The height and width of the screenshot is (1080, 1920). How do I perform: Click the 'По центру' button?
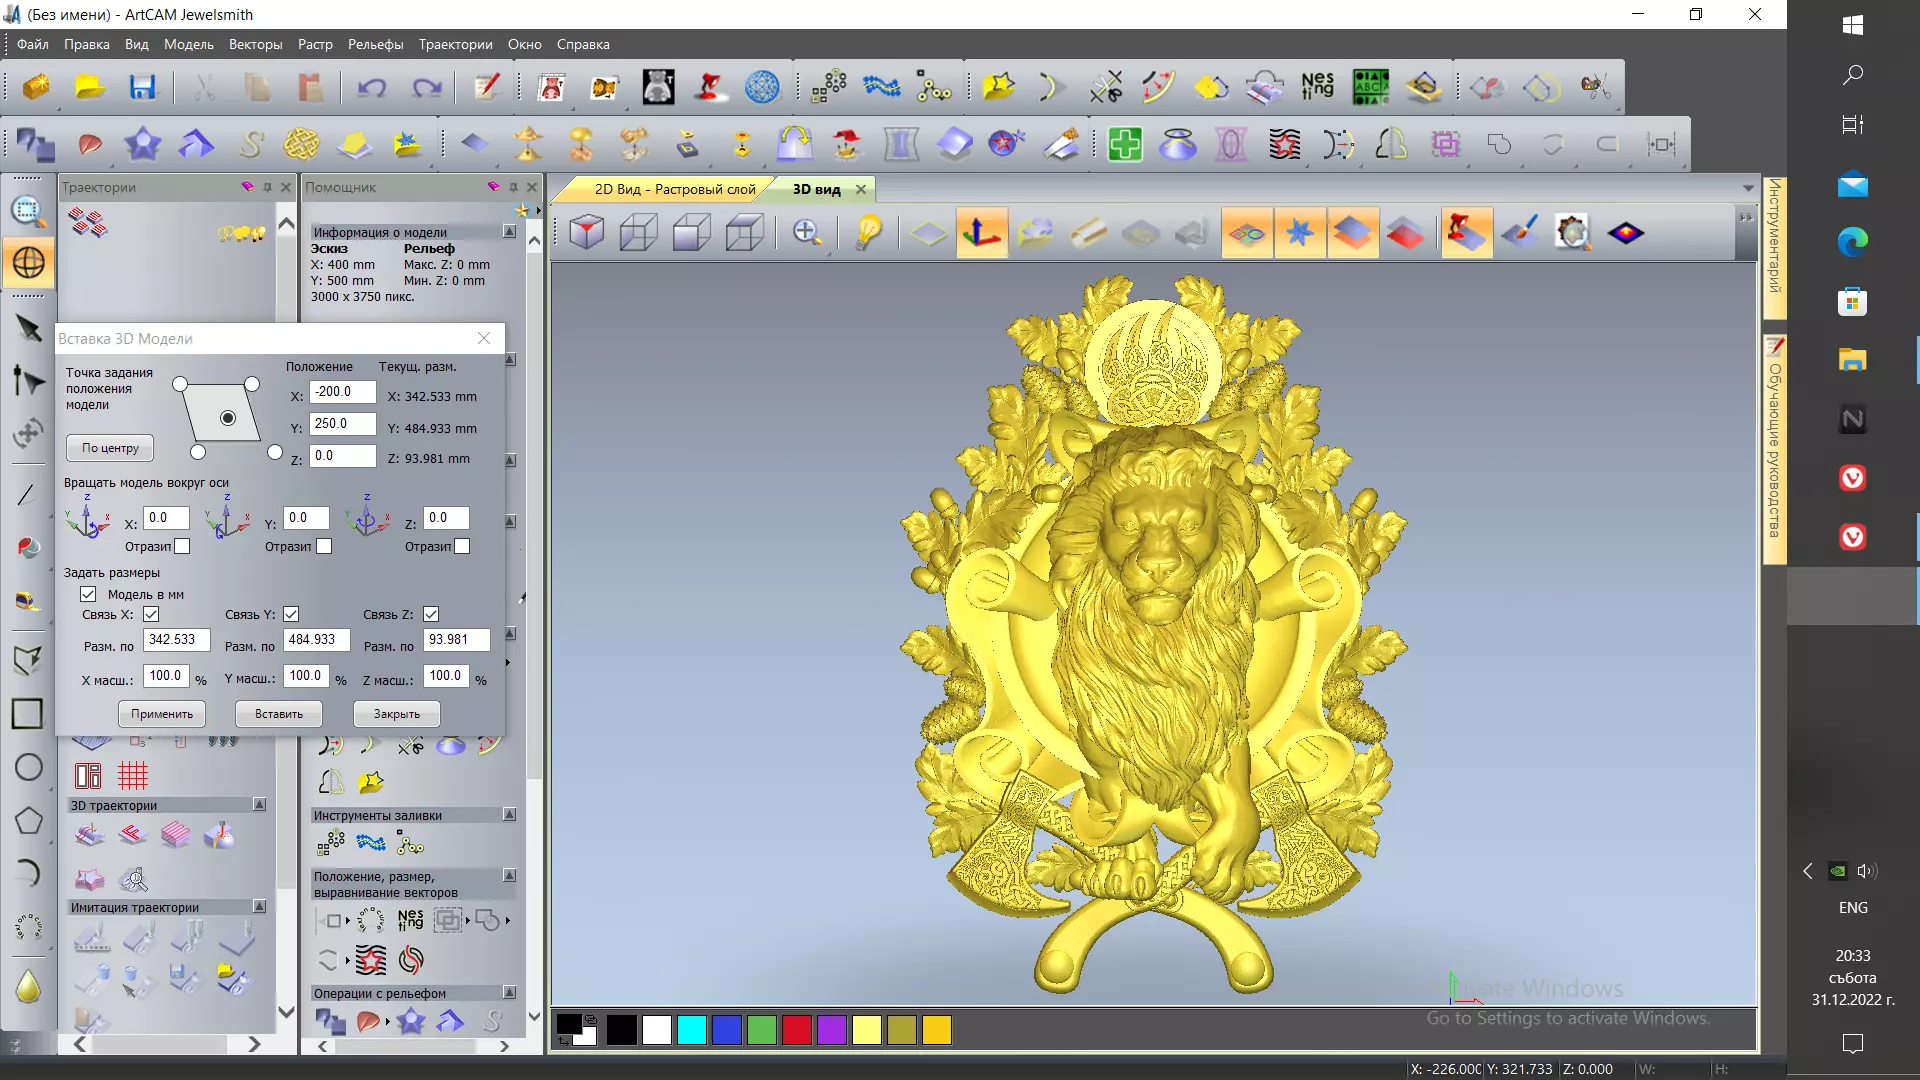pyautogui.click(x=110, y=448)
